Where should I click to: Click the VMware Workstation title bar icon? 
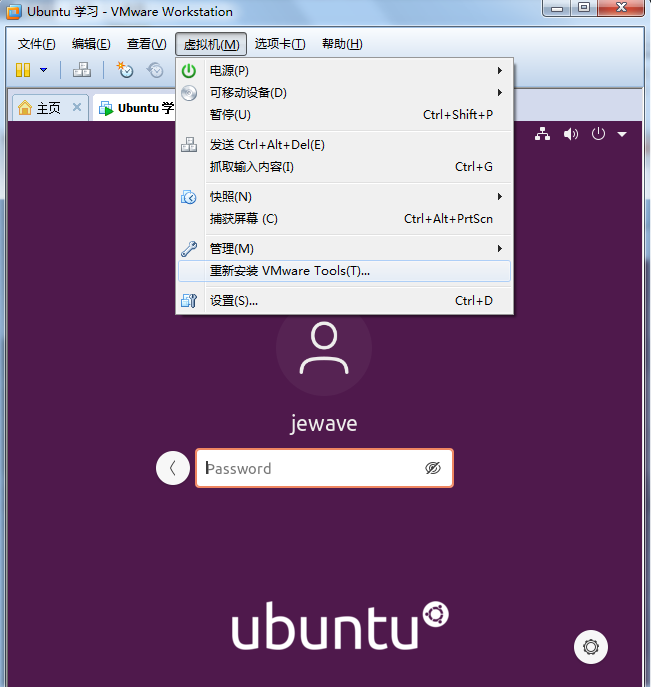tap(14, 12)
